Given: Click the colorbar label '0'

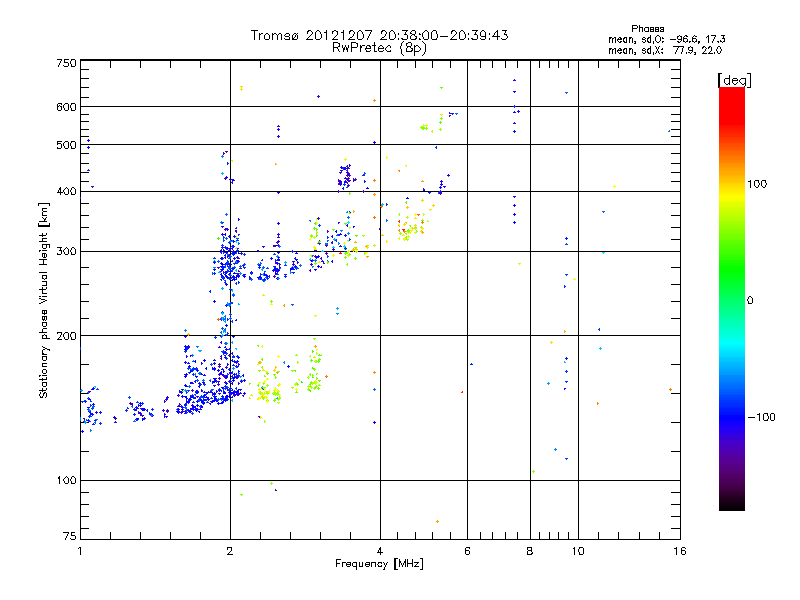Looking at the screenshot, I should [x=750, y=301].
